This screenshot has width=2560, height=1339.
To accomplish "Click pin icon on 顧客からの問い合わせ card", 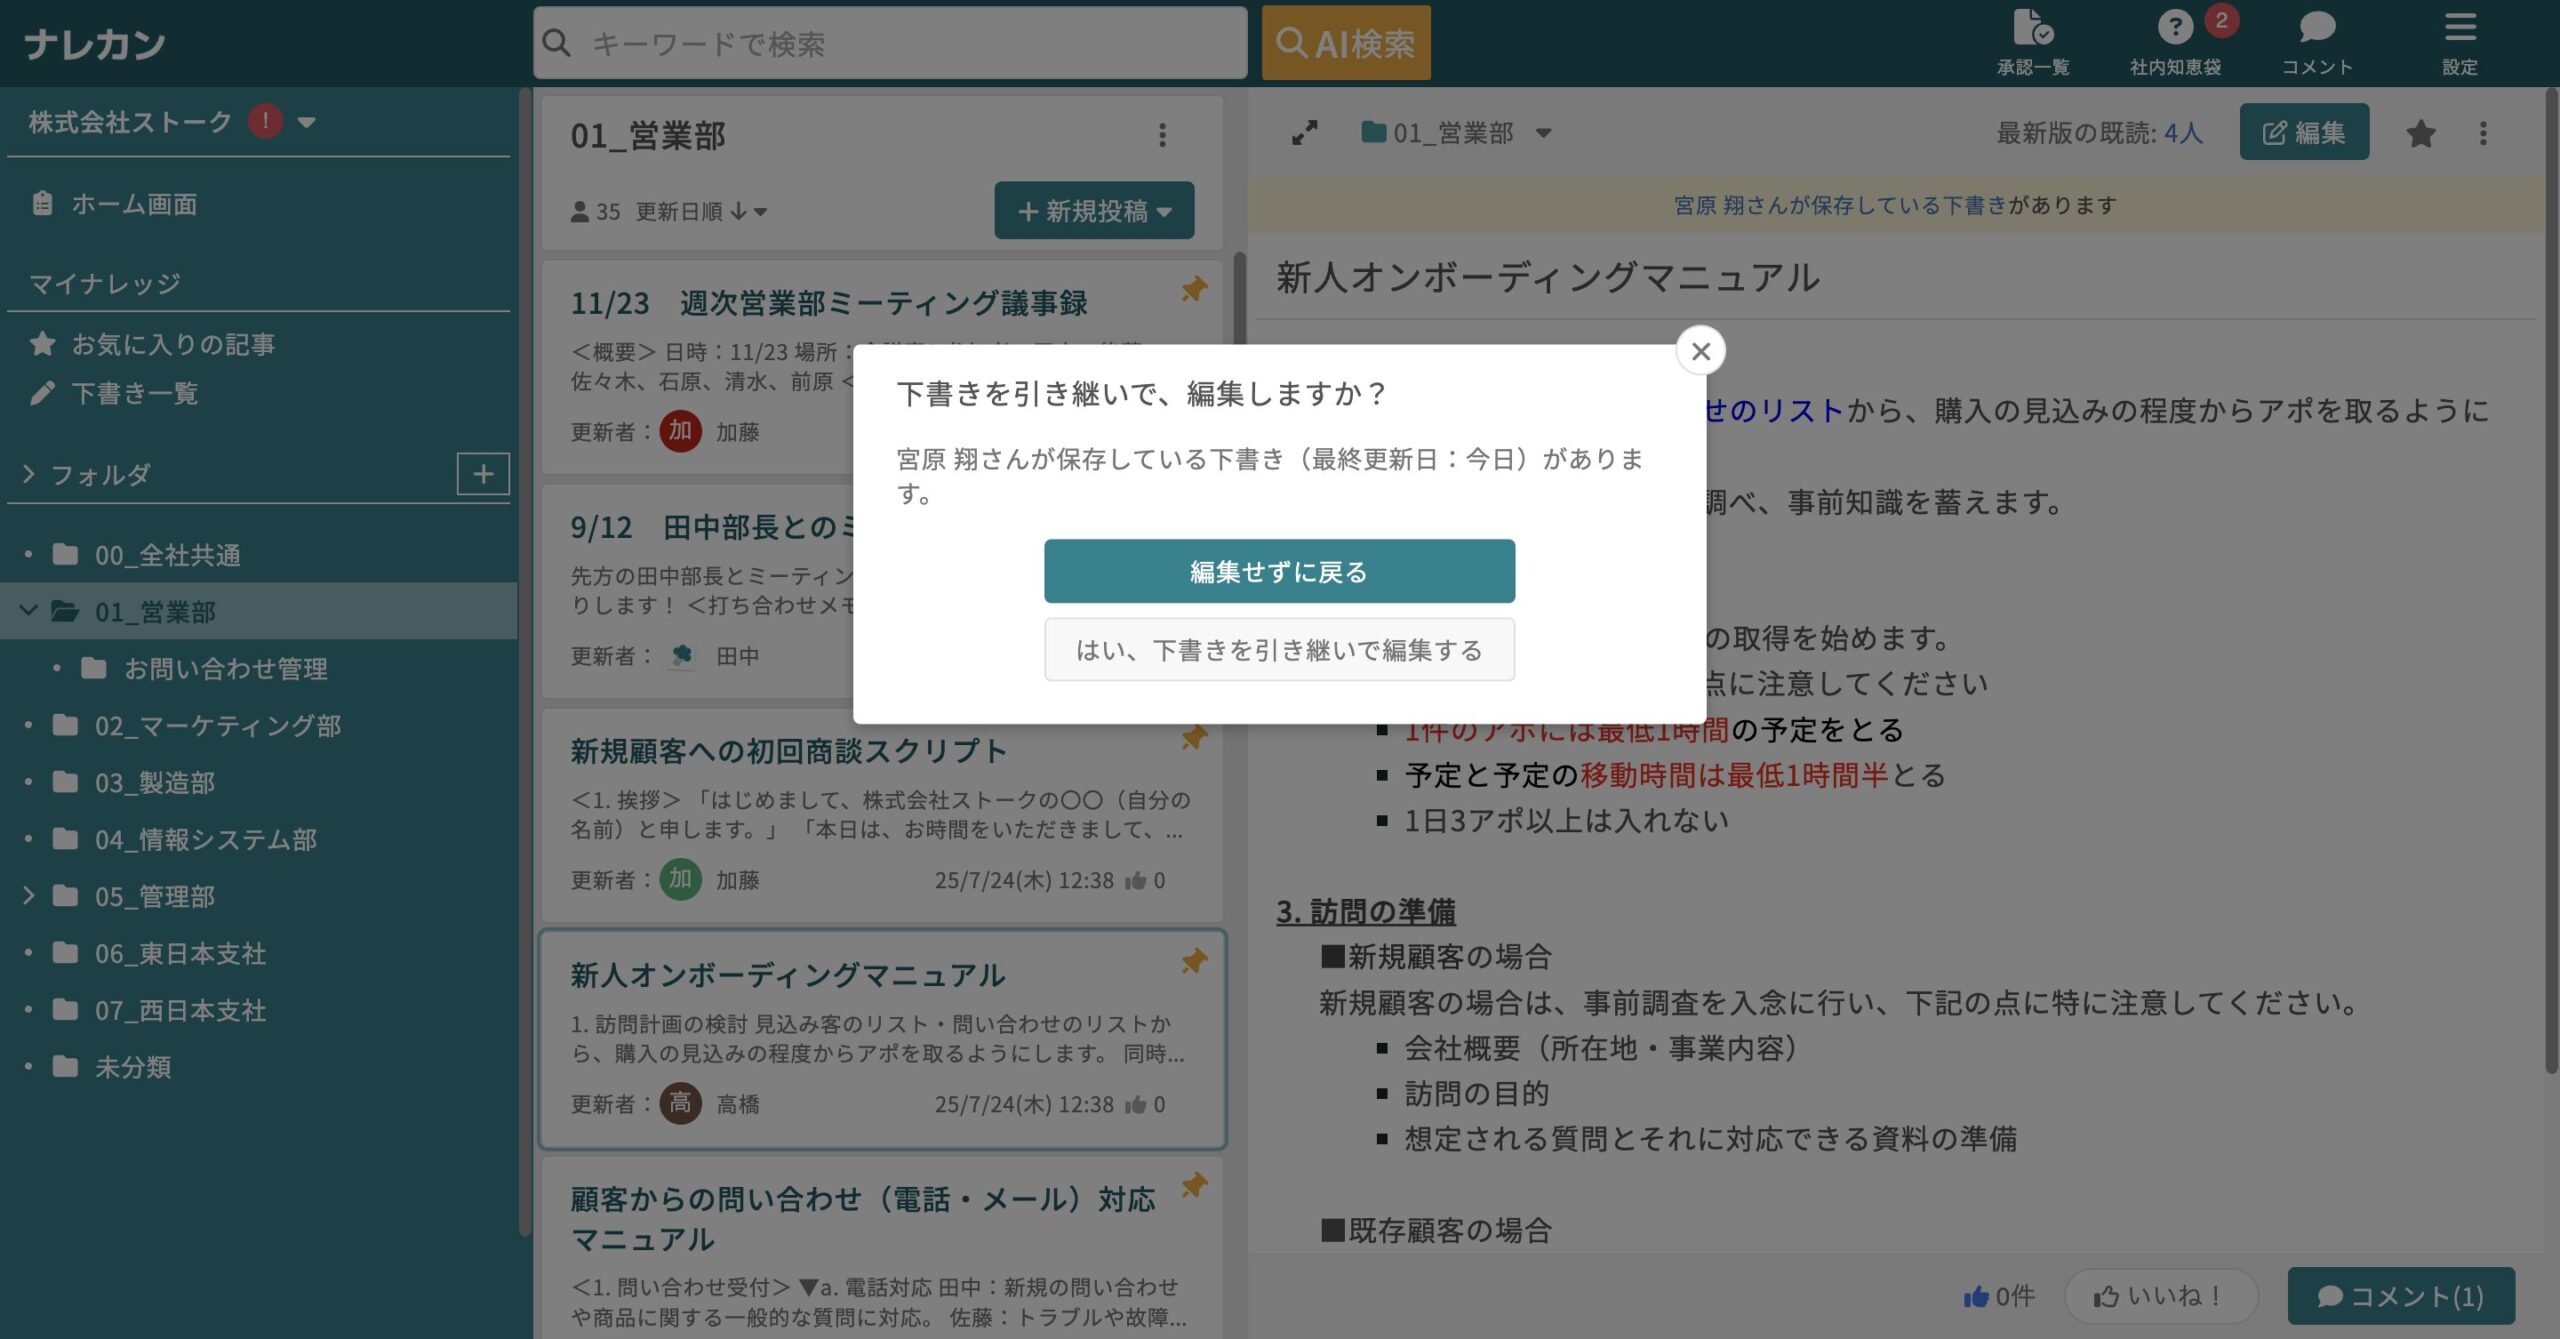I will coord(1194,1186).
